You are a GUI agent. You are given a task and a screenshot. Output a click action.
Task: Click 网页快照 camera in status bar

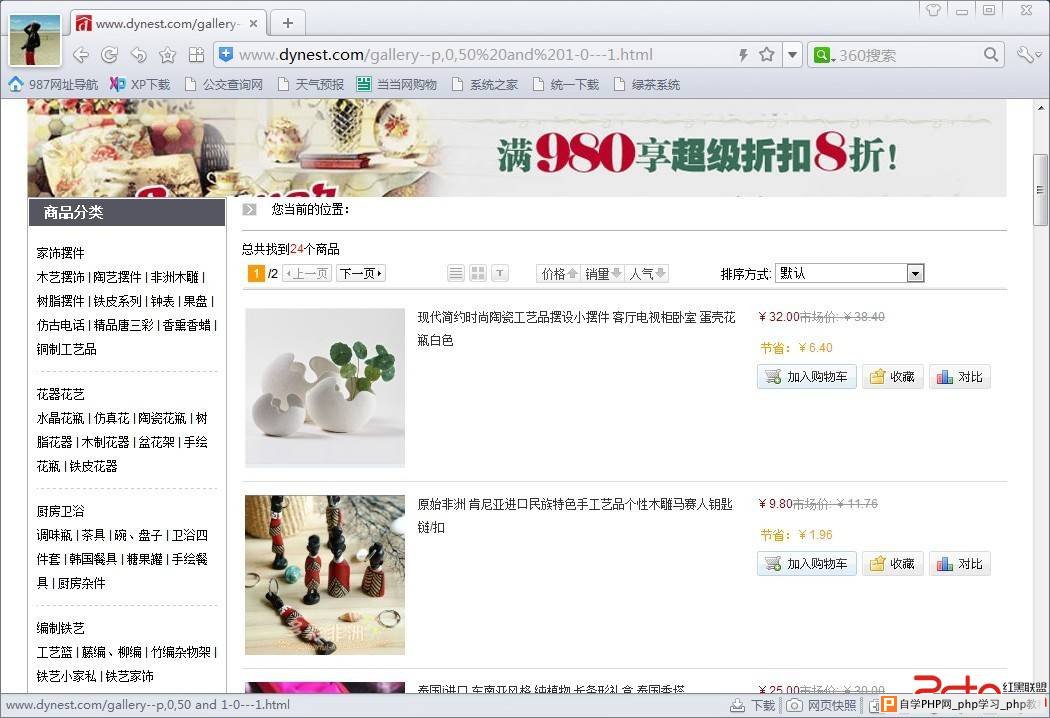point(821,705)
